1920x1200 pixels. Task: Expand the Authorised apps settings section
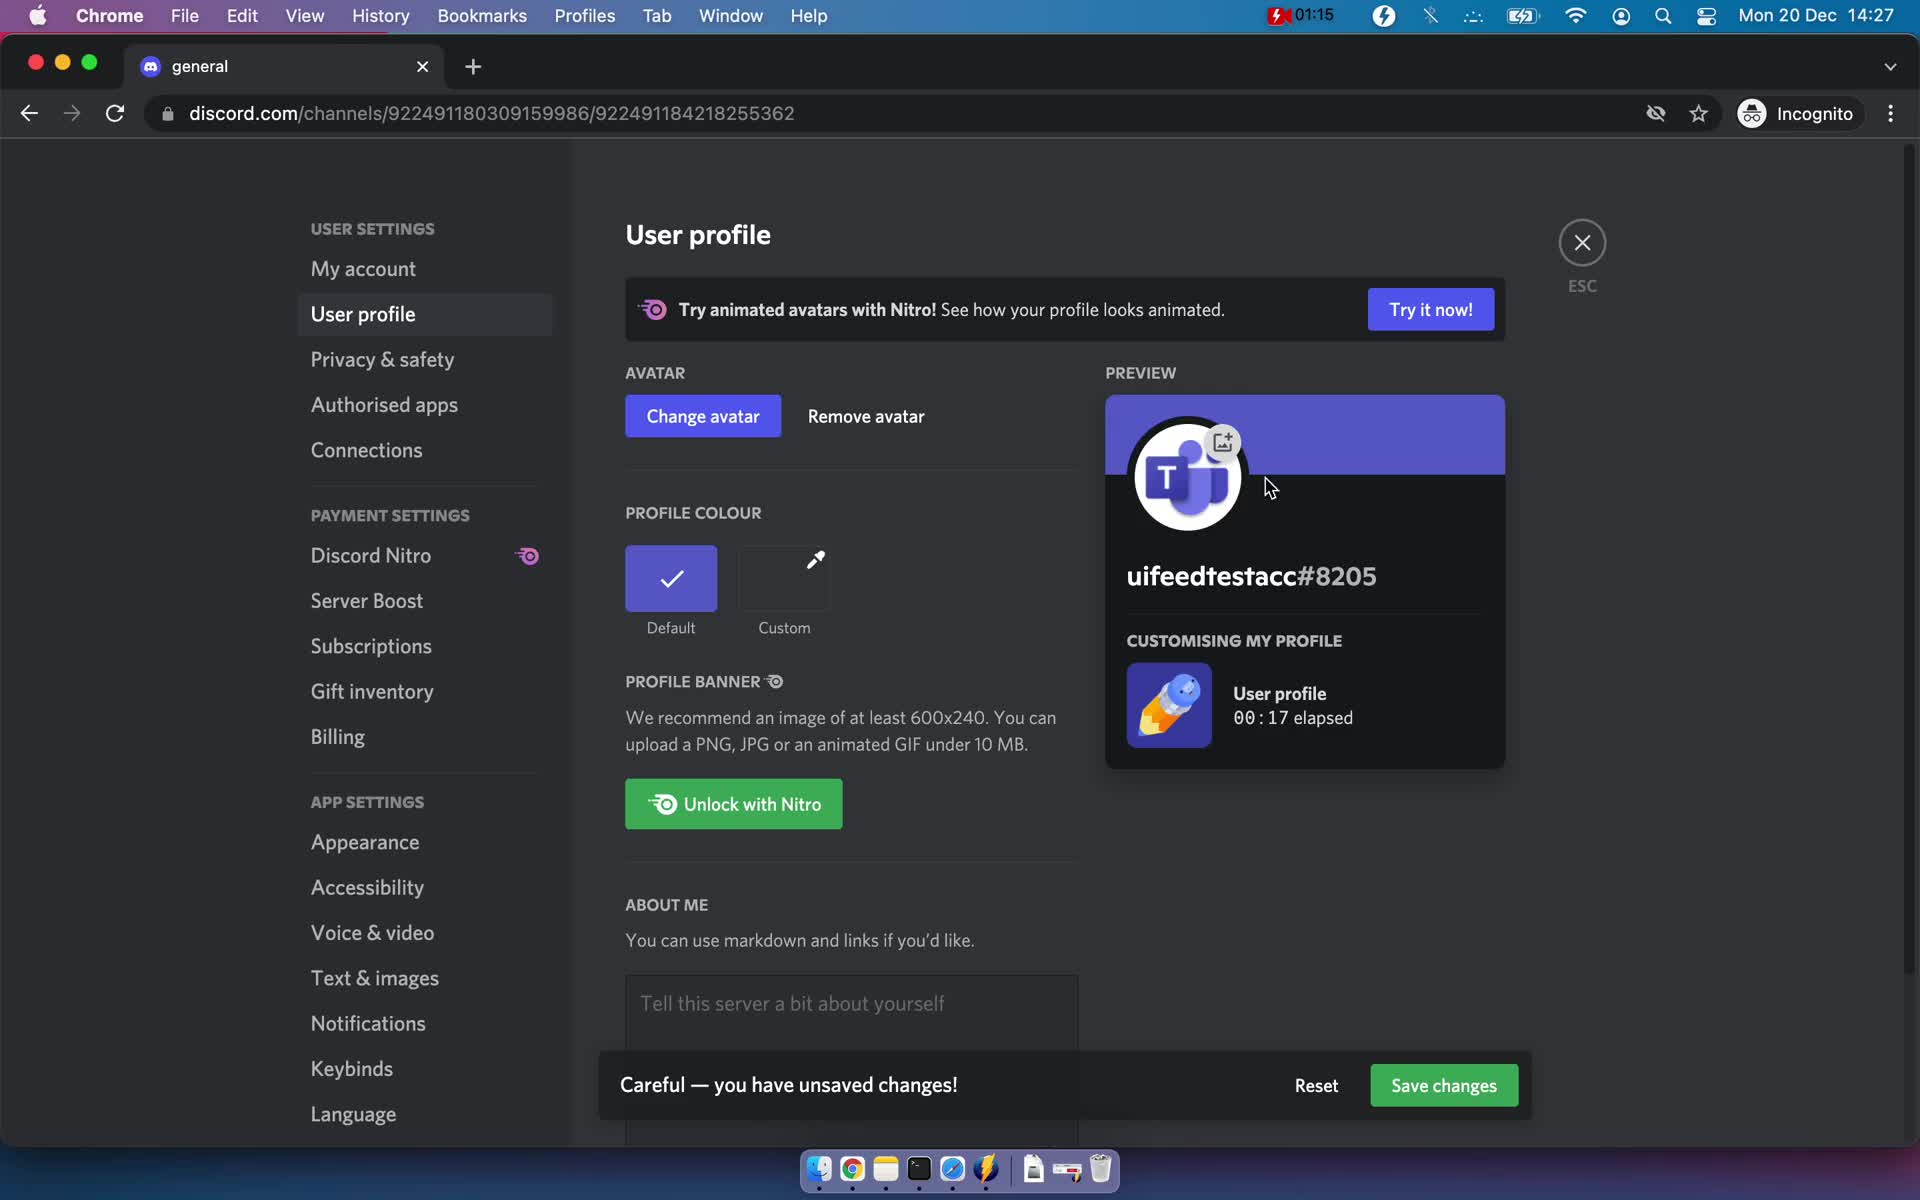[384, 405]
